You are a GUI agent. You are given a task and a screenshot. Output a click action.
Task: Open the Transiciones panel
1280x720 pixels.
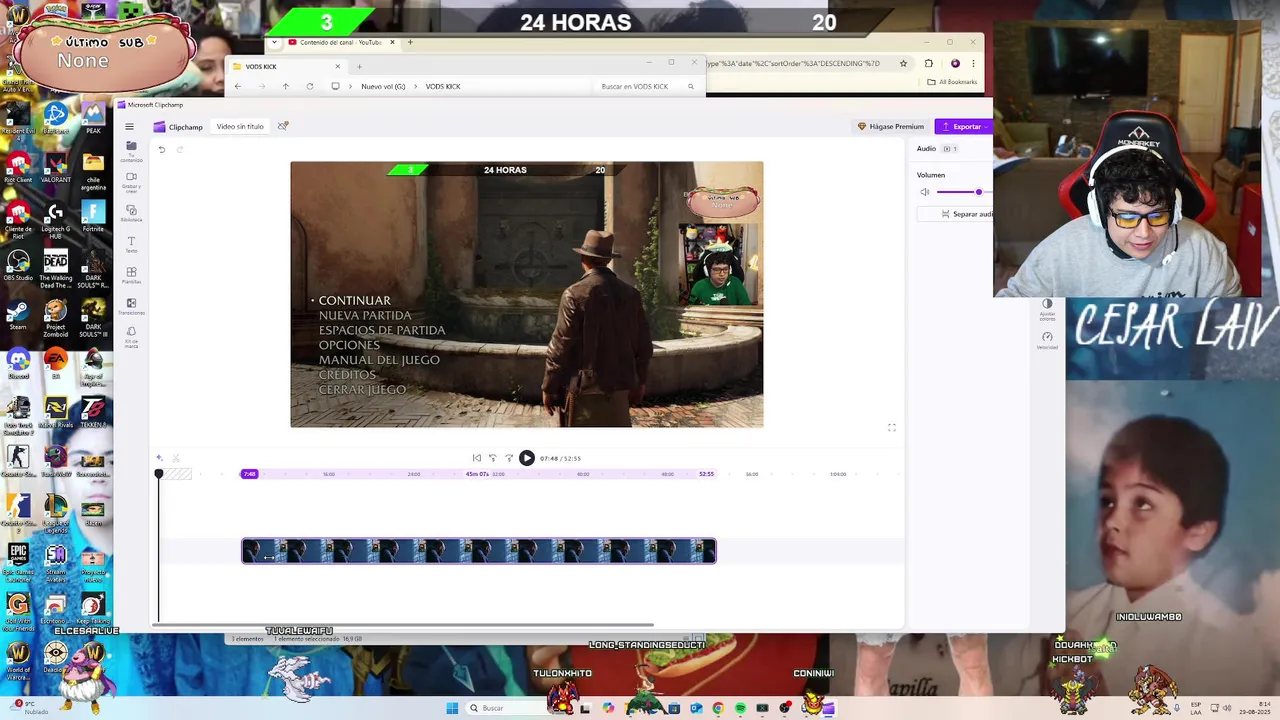click(x=131, y=306)
